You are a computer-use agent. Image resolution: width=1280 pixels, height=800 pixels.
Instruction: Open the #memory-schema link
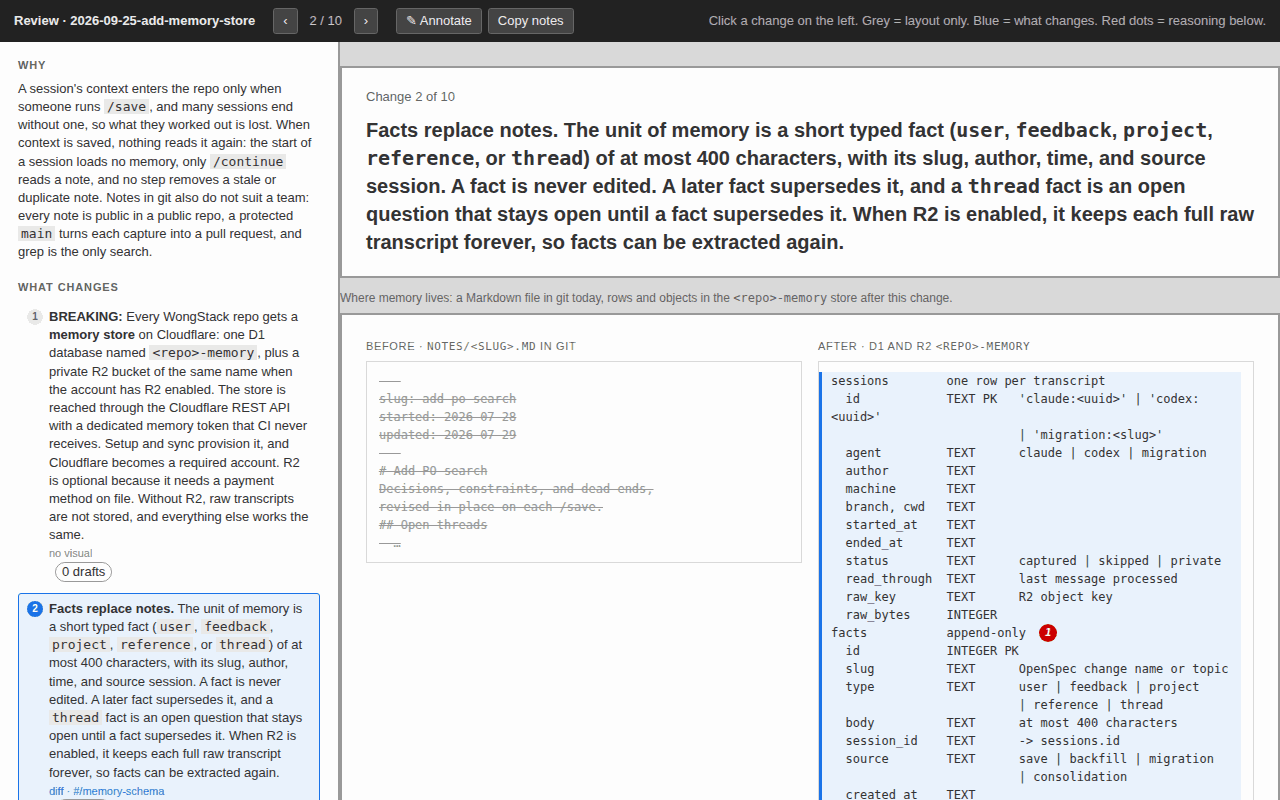119,791
